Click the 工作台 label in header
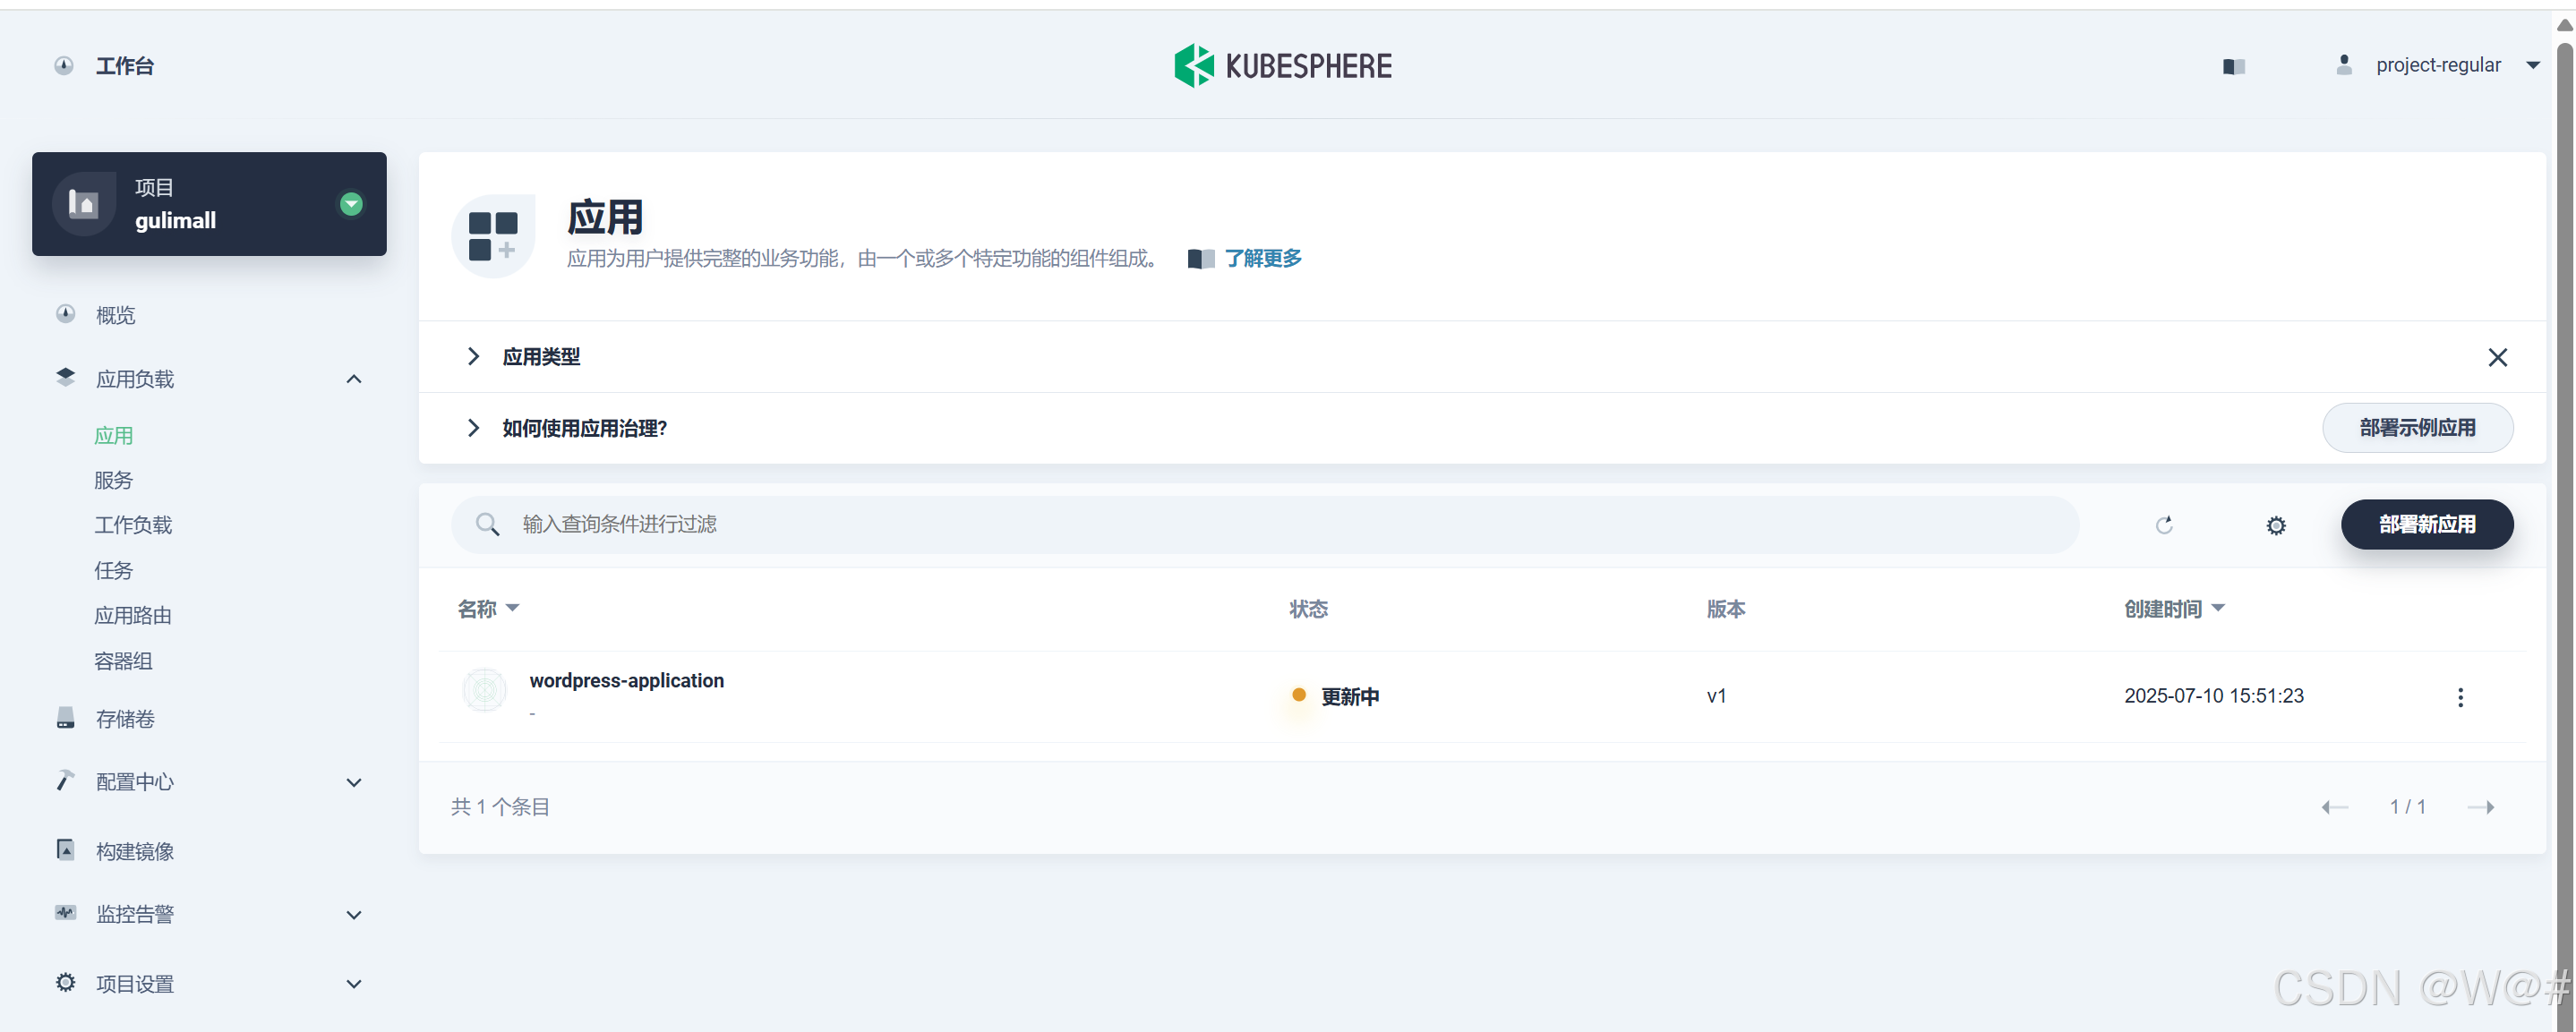 [x=125, y=66]
